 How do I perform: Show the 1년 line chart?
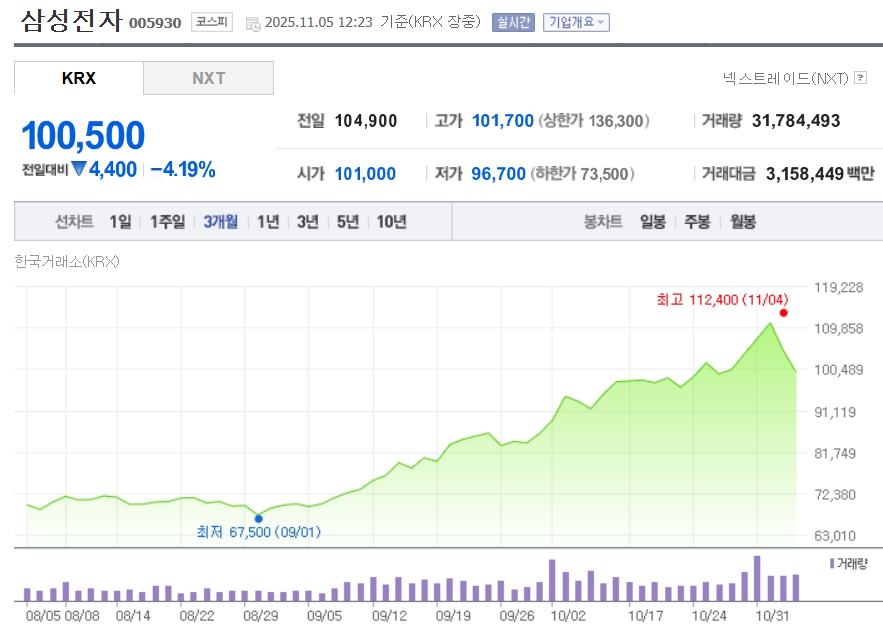268,222
